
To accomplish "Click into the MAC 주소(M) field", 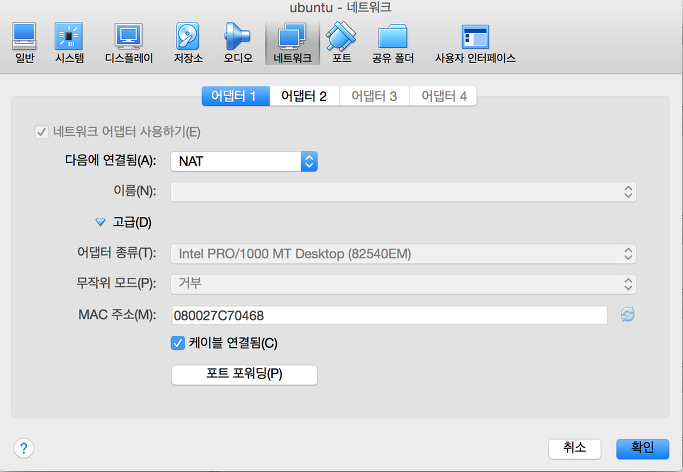I will coord(389,315).
